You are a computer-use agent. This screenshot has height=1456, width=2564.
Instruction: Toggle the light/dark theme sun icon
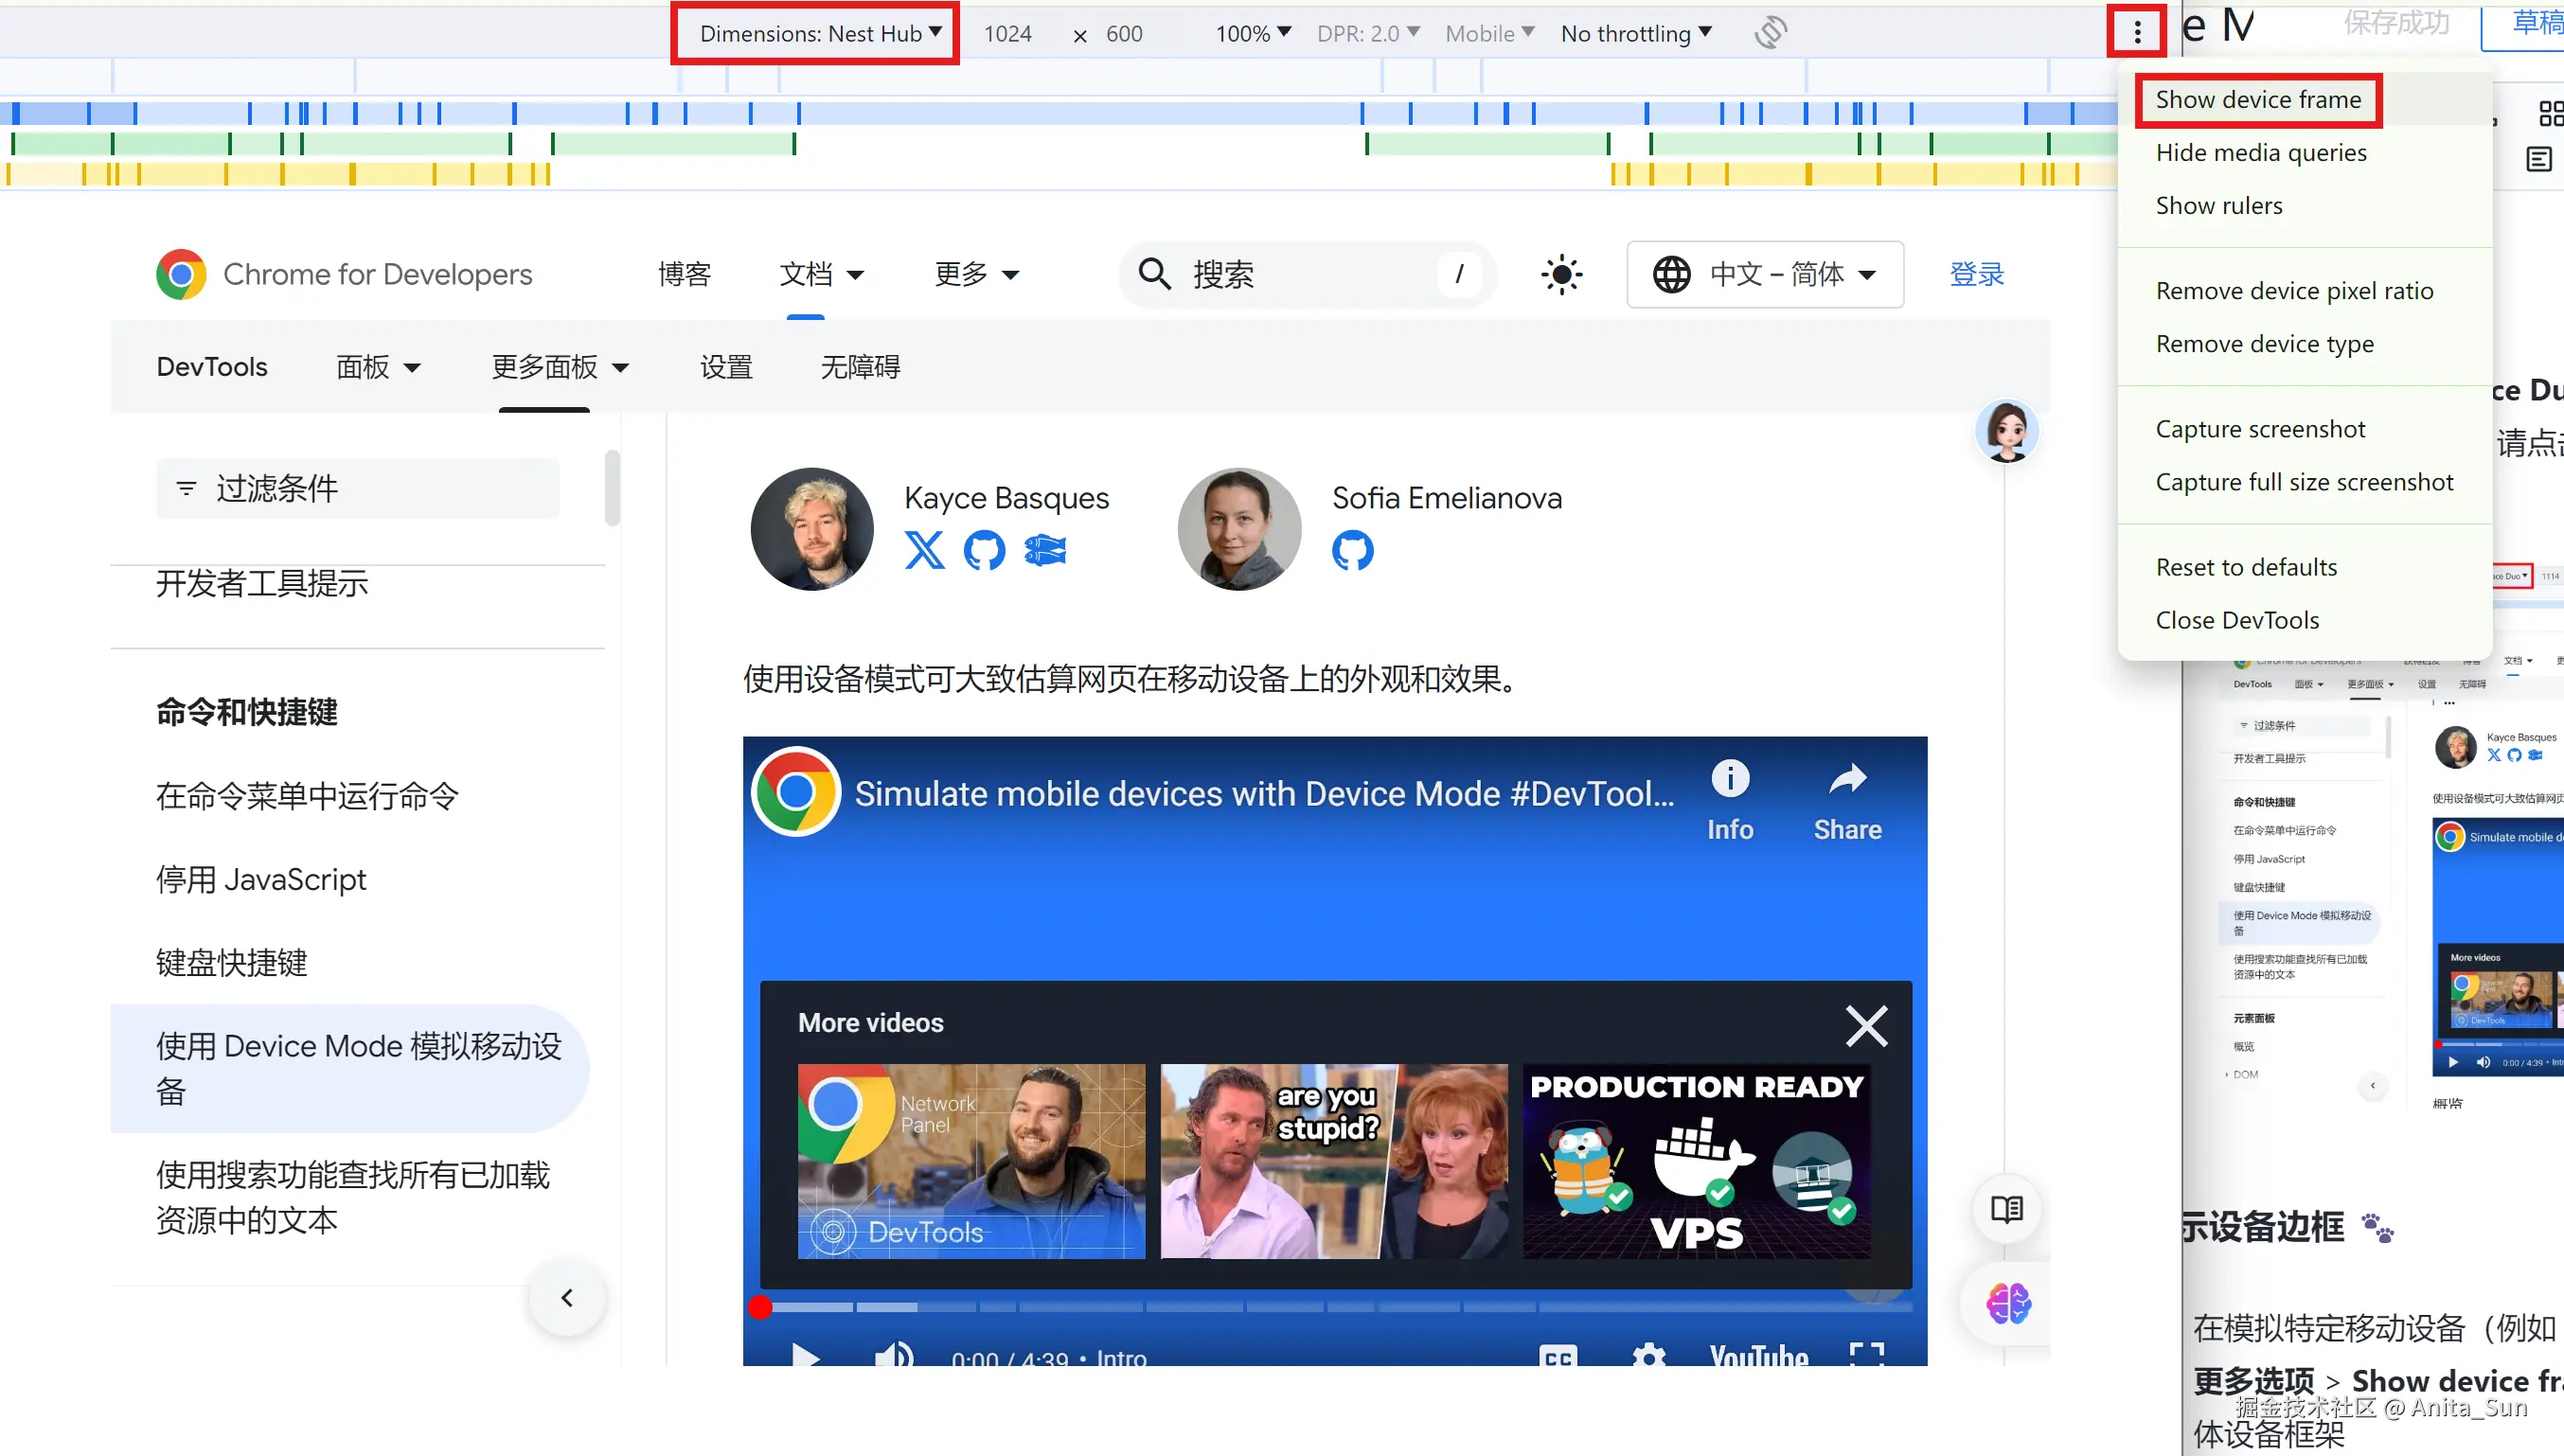1561,274
